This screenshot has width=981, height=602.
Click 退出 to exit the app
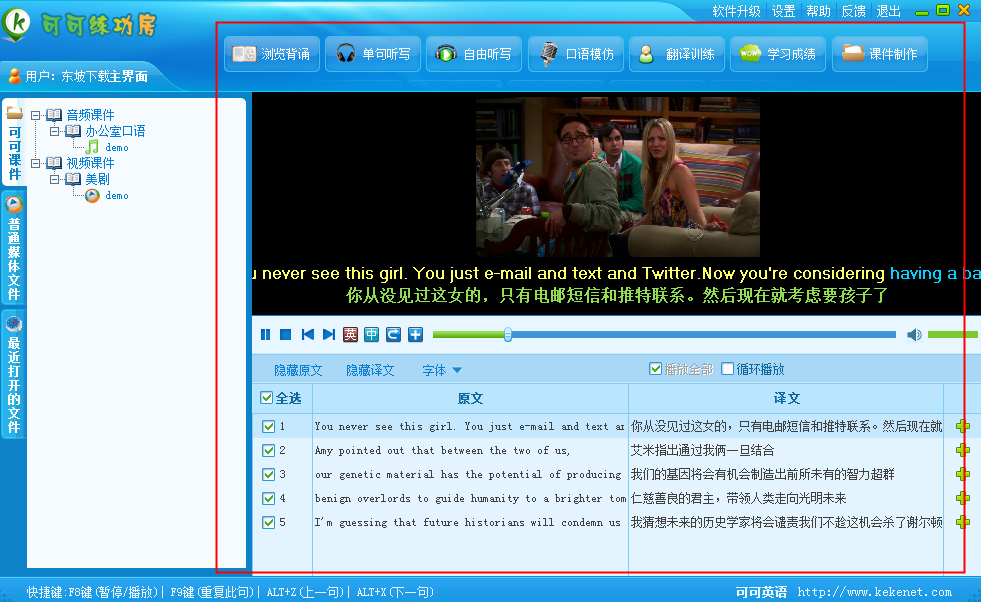[x=888, y=11]
